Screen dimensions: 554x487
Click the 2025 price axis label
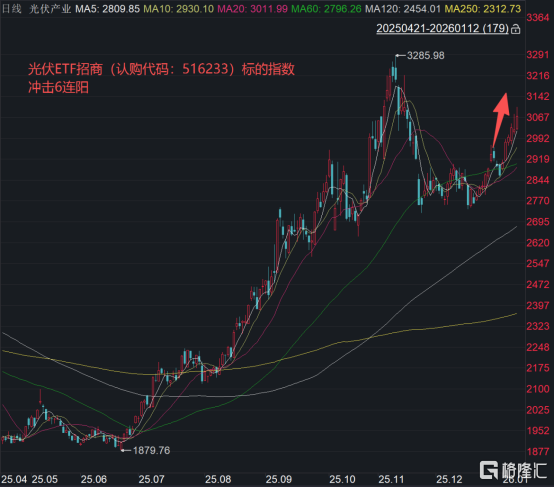(x=538, y=410)
